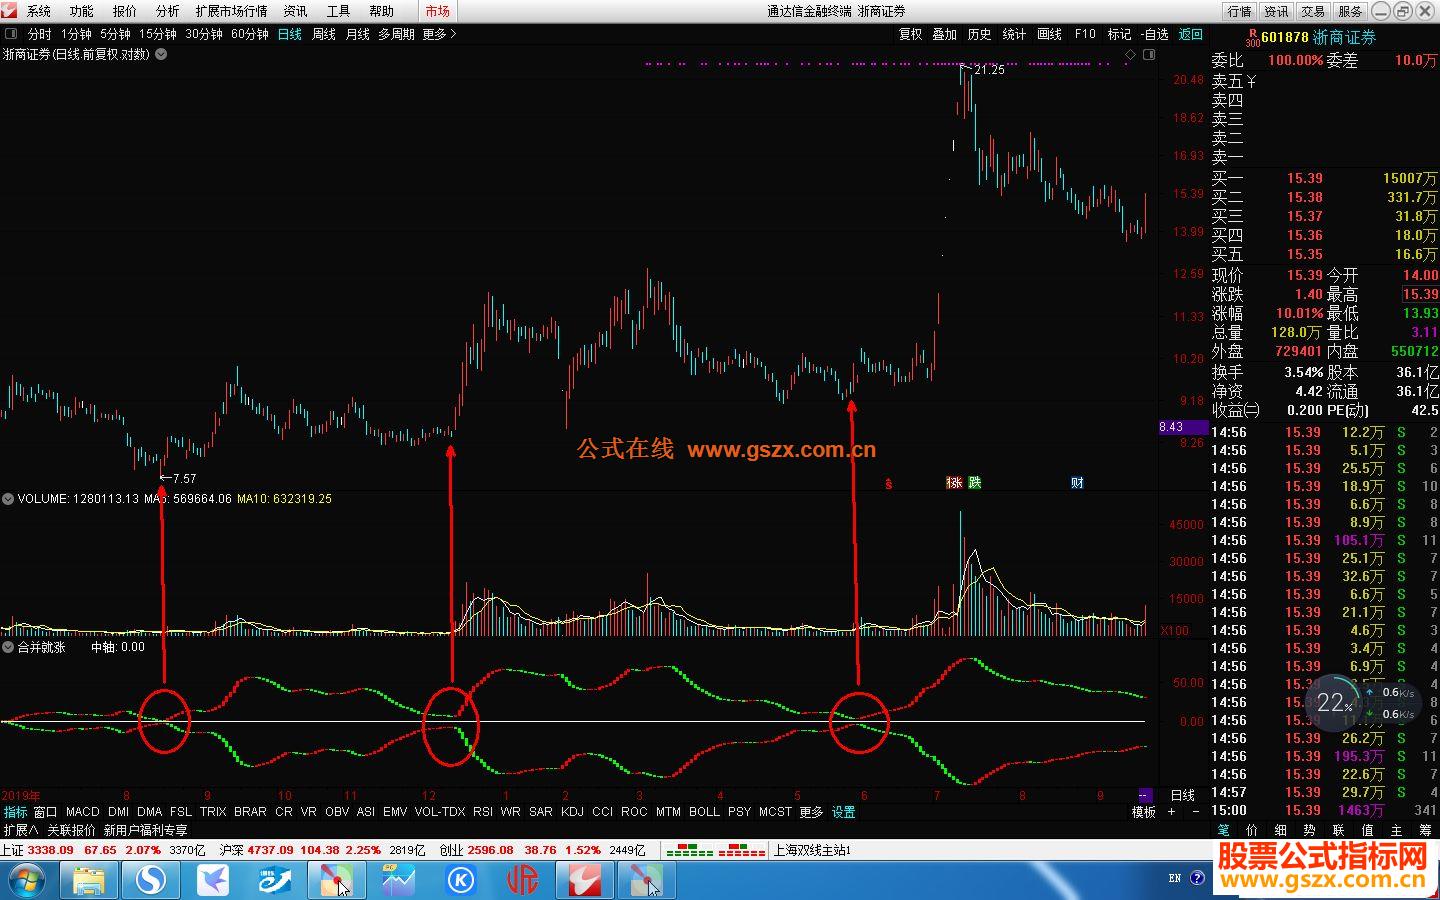Select the BOLL indicator

704,812
